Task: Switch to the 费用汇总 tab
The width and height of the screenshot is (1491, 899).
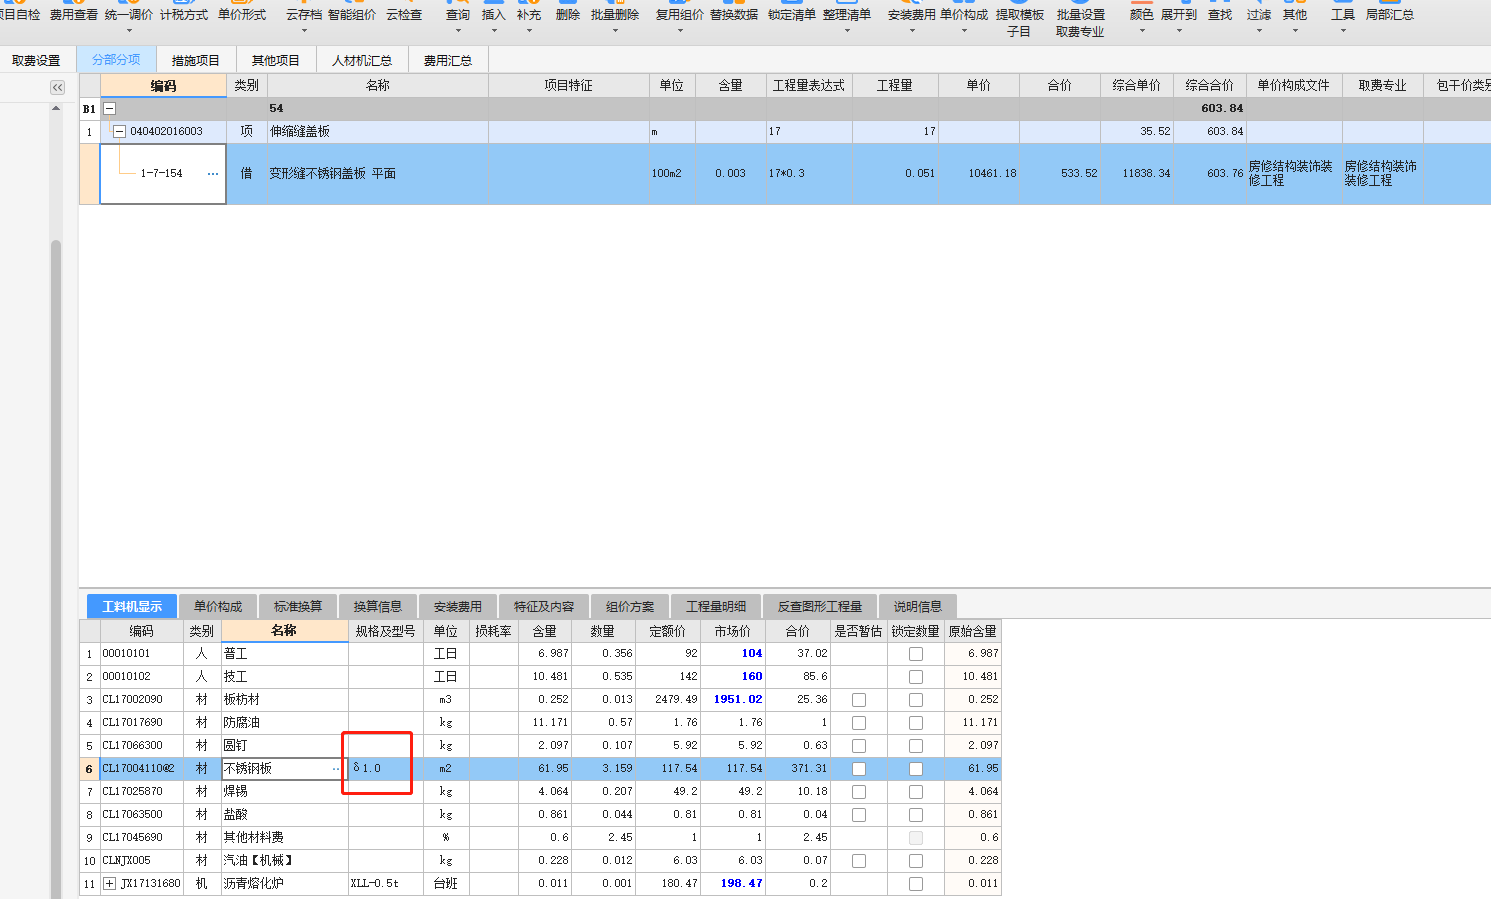Action: click(x=448, y=60)
